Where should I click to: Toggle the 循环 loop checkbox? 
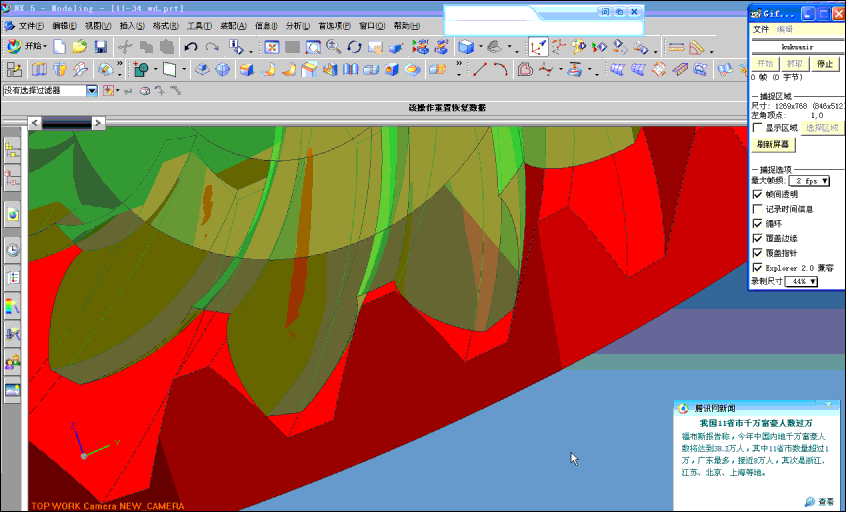tap(758, 223)
